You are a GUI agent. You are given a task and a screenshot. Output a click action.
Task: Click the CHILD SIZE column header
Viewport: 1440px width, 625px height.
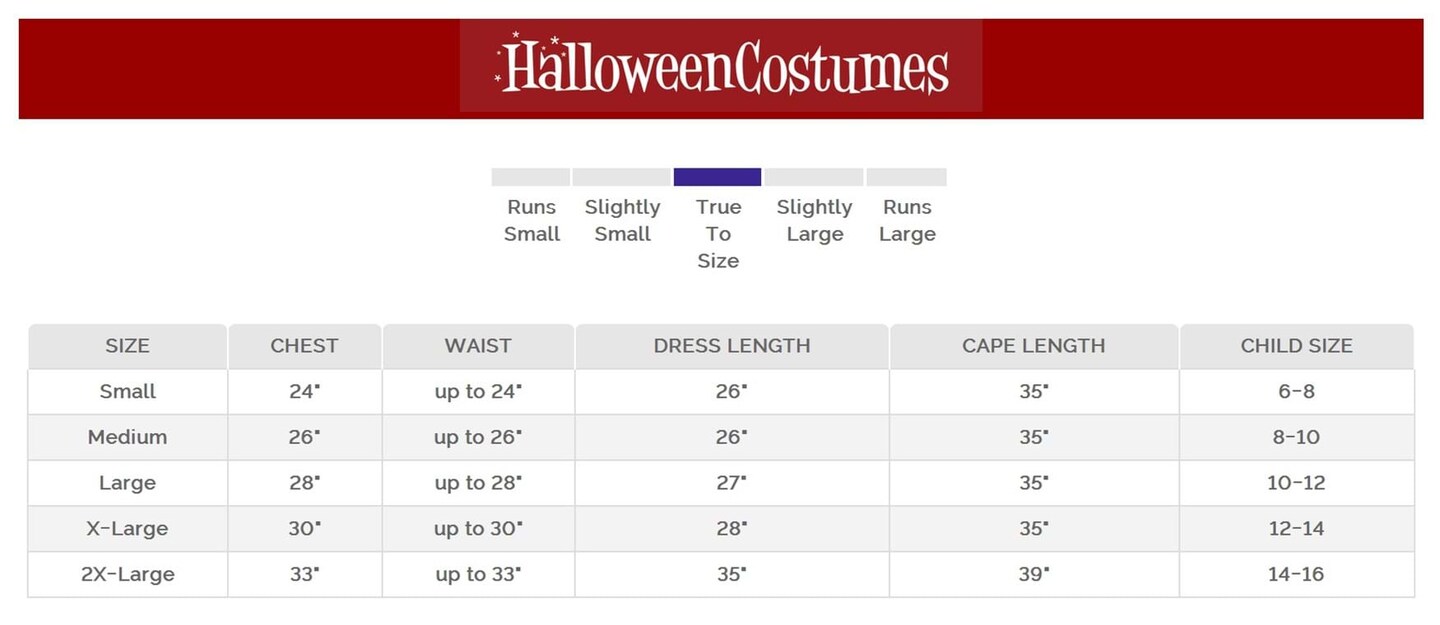pyautogui.click(x=1296, y=346)
